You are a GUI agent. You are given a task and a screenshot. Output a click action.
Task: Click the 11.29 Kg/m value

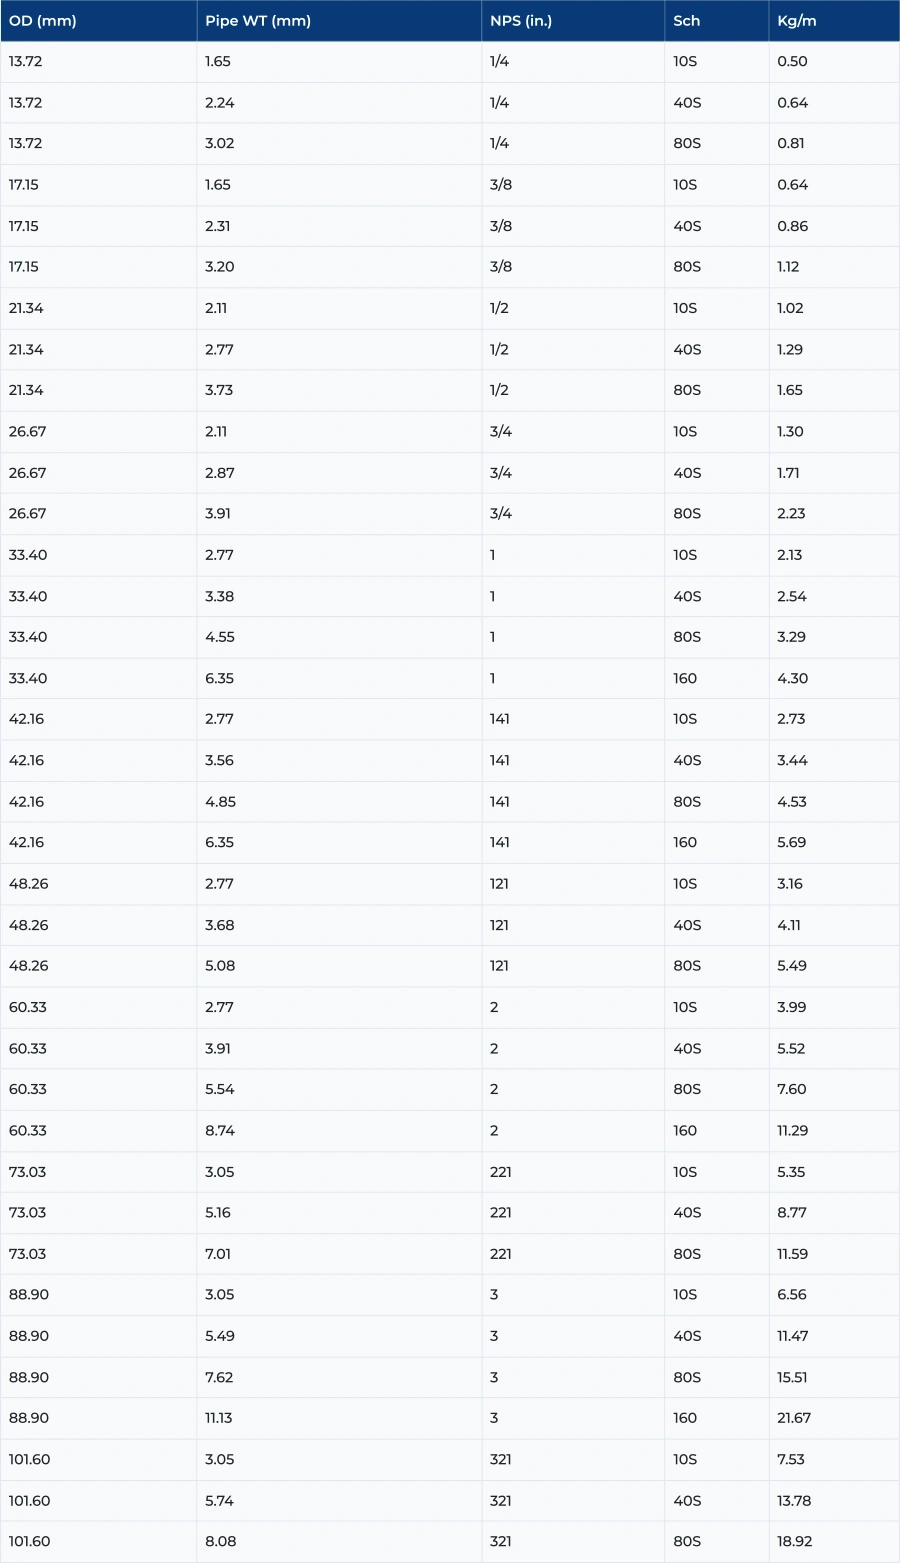coord(792,1131)
